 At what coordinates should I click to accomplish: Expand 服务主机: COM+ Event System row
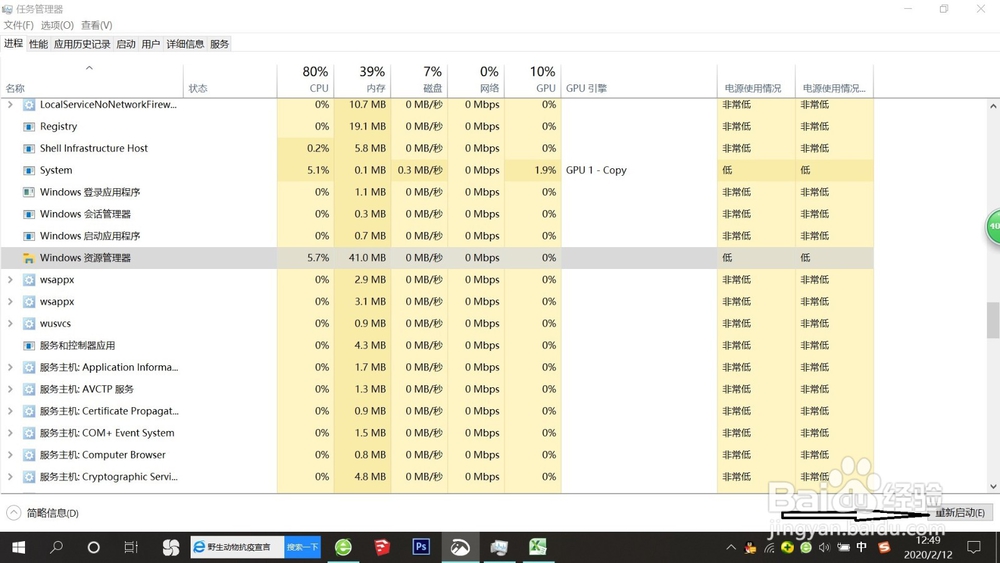point(10,433)
